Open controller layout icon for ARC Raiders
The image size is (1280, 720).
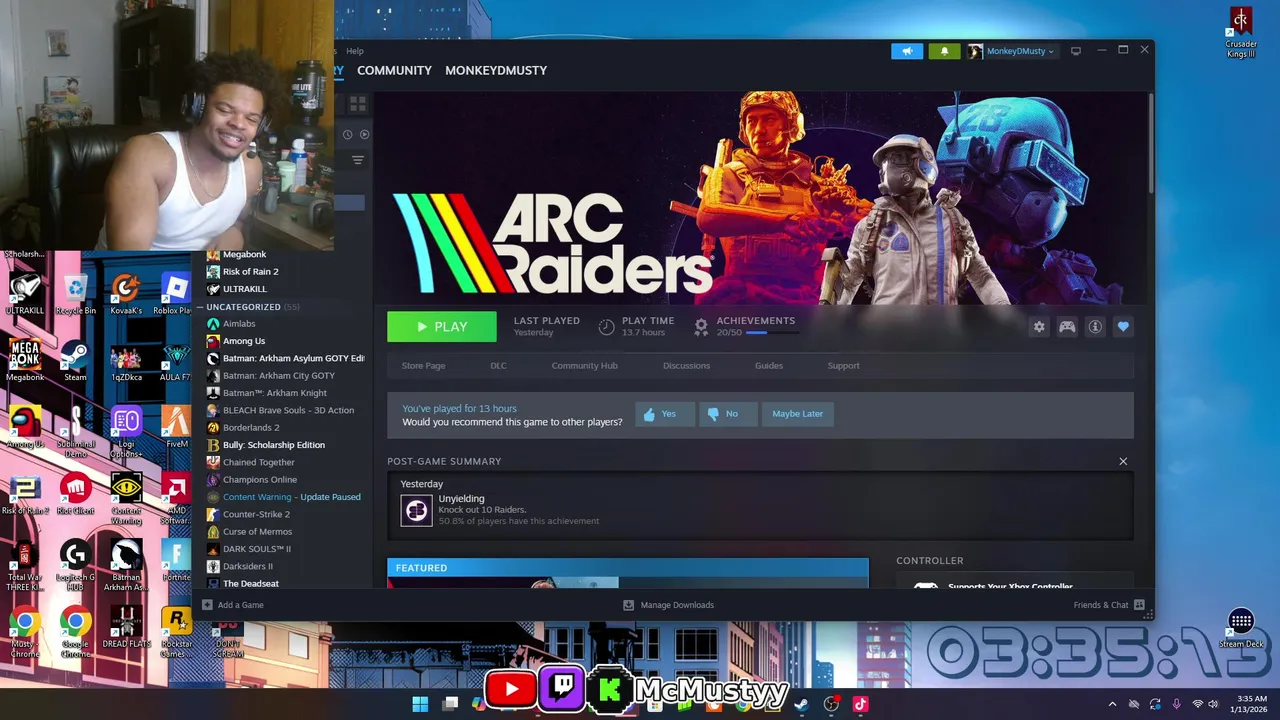pyautogui.click(x=1067, y=327)
